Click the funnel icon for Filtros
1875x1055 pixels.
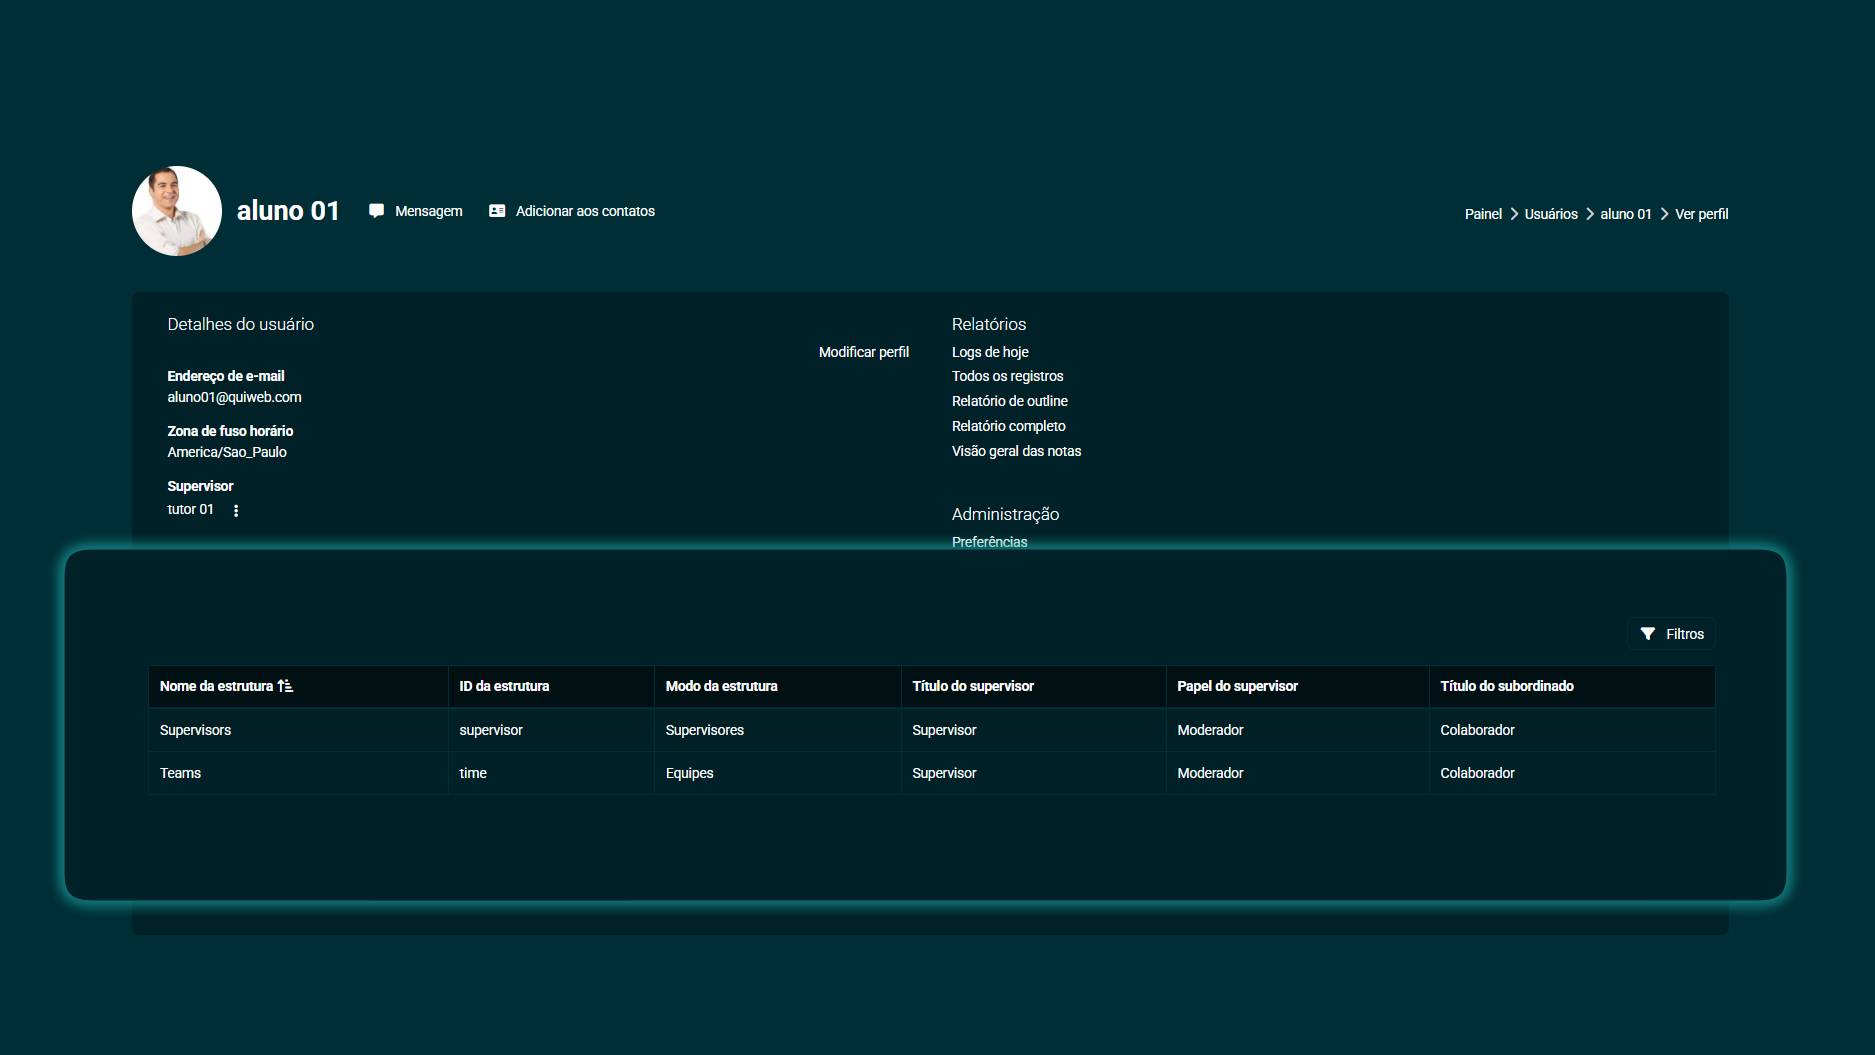point(1647,634)
